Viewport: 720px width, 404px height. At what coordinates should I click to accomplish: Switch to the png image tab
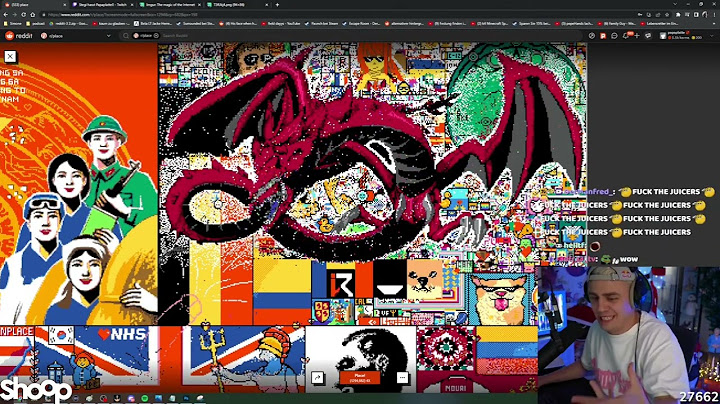(236, 5)
